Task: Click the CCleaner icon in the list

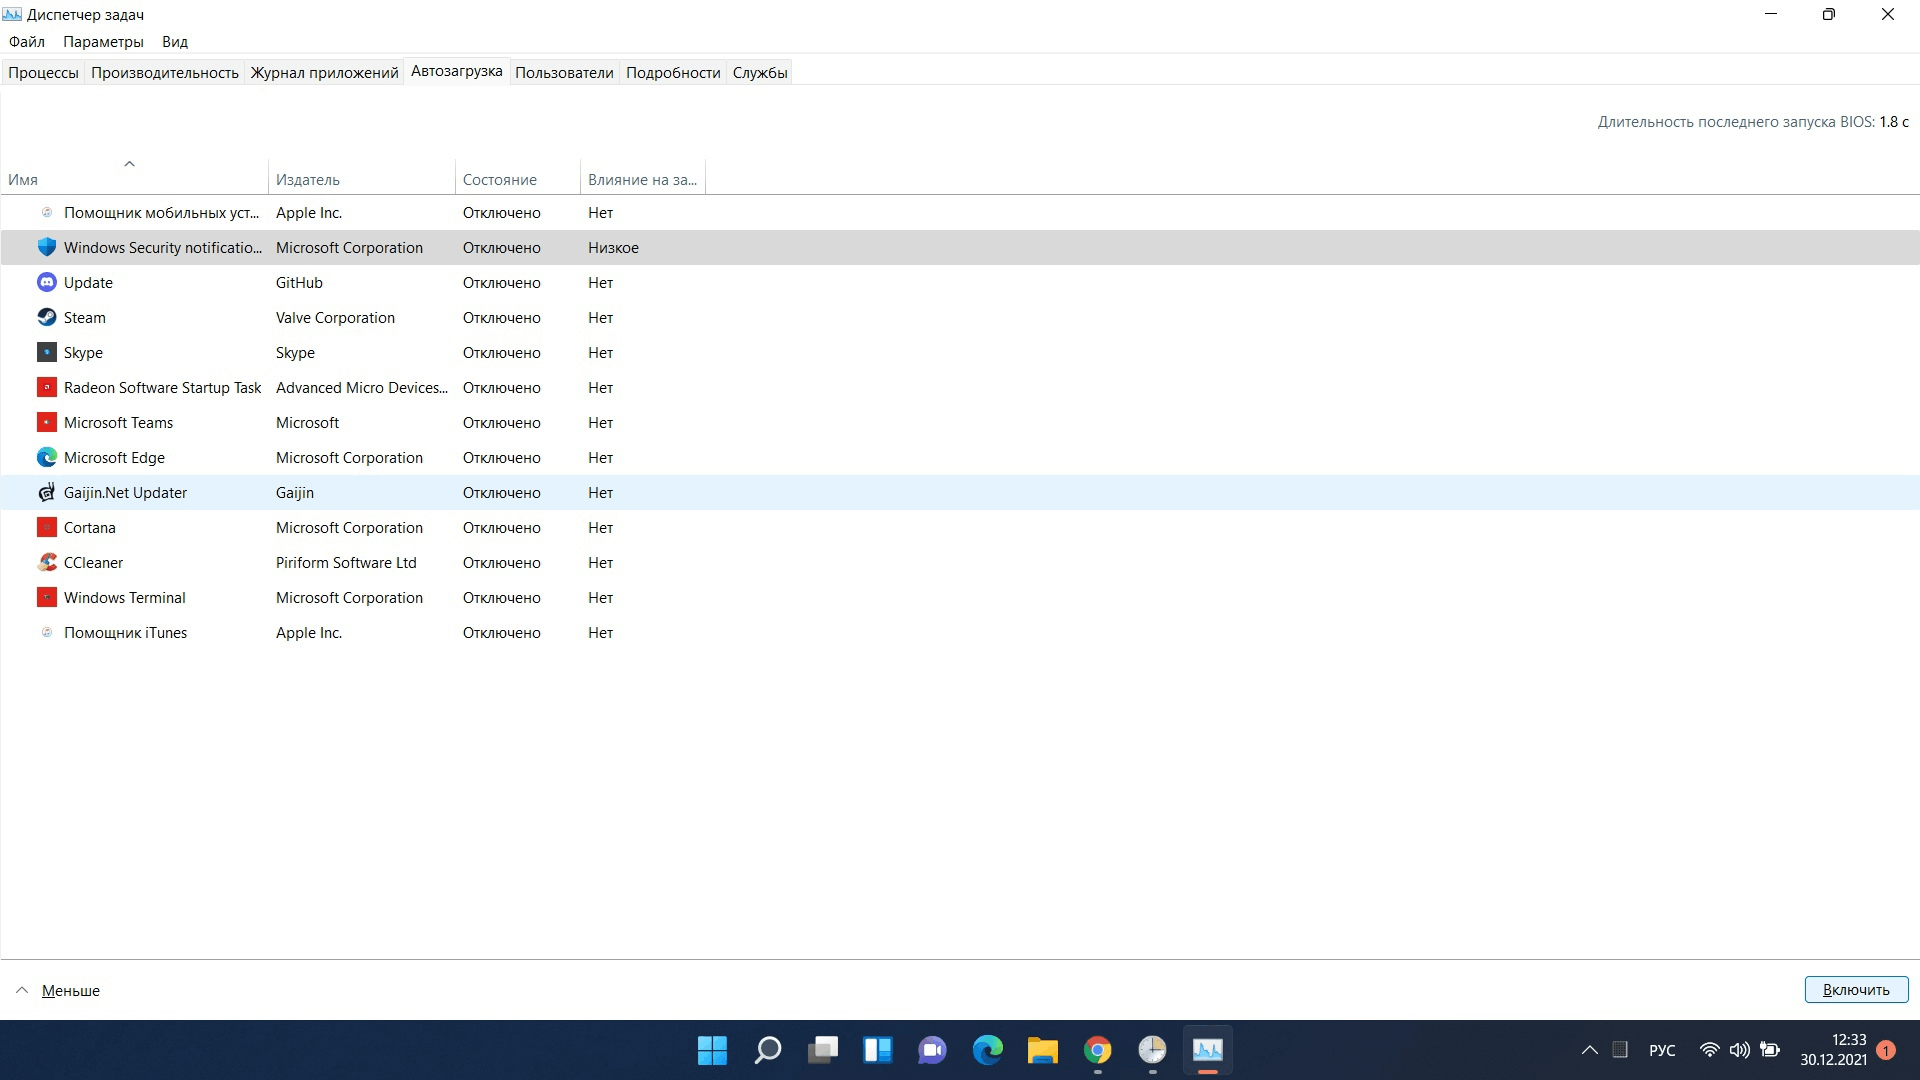Action: click(47, 562)
